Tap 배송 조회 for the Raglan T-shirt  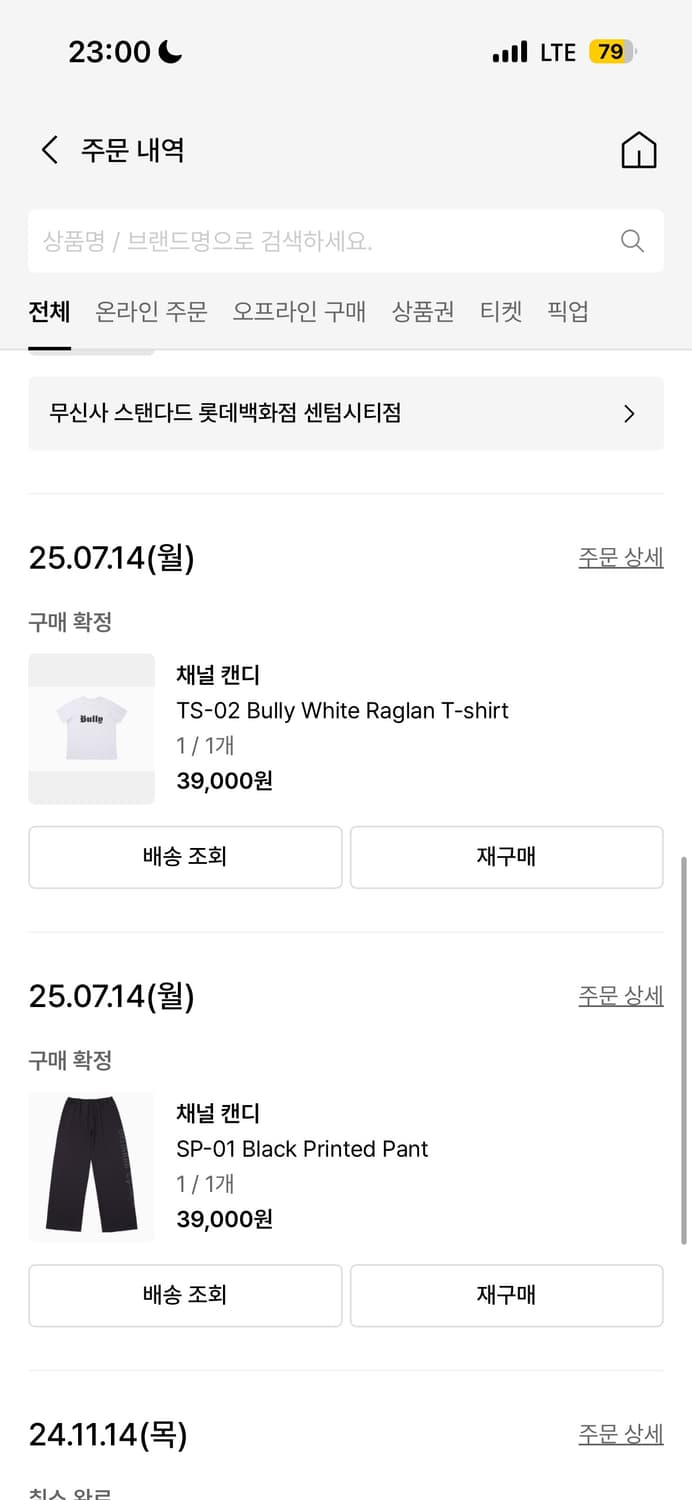click(x=185, y=857)
